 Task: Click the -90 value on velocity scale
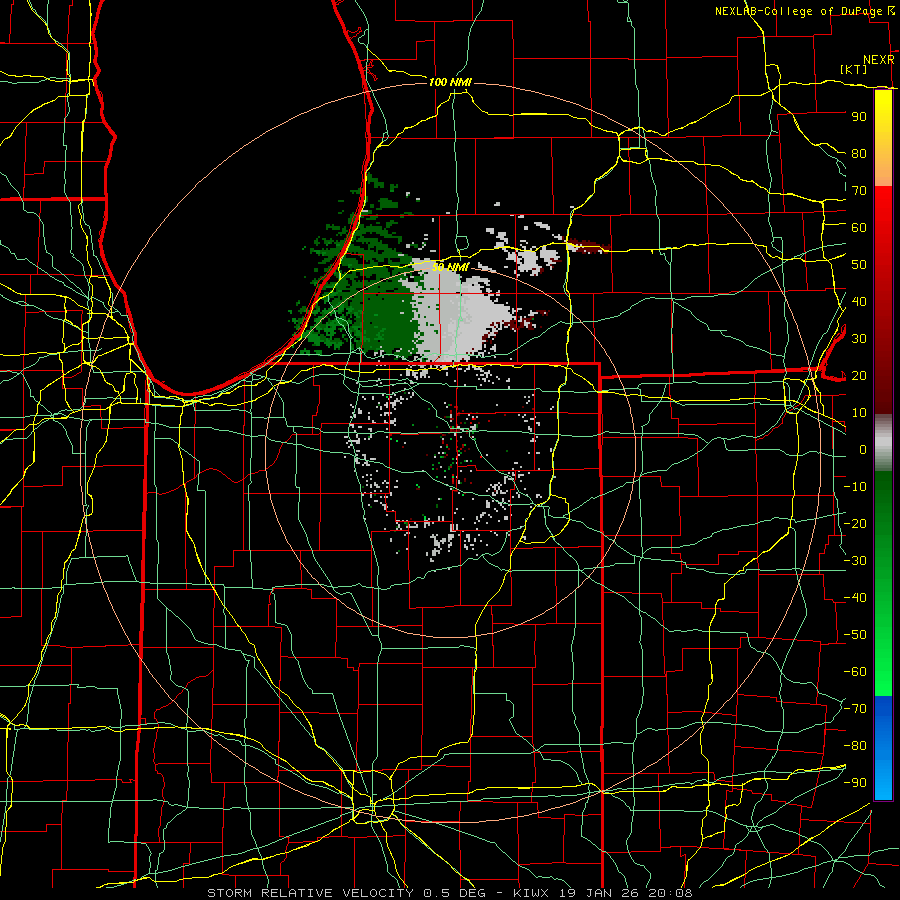(x=855, y=783)
